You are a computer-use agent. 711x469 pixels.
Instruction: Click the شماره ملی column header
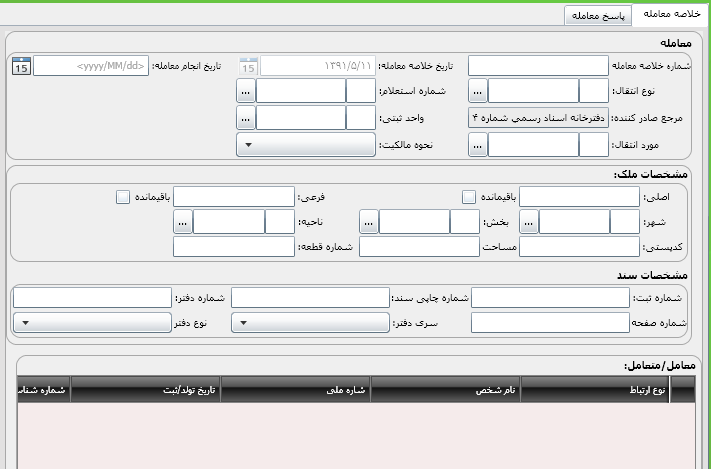coord(296,390)
